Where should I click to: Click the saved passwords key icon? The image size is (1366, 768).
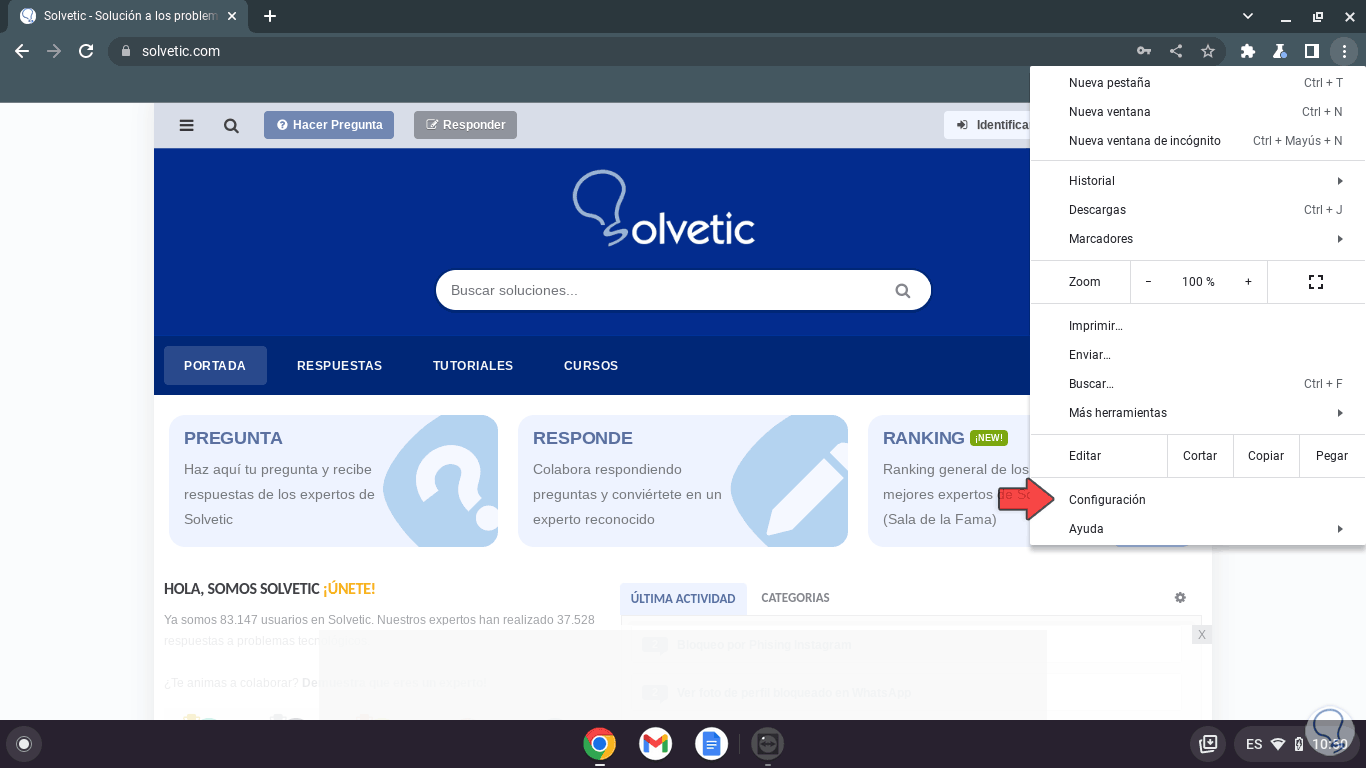pyautogui.click(x=1144, y=51)
